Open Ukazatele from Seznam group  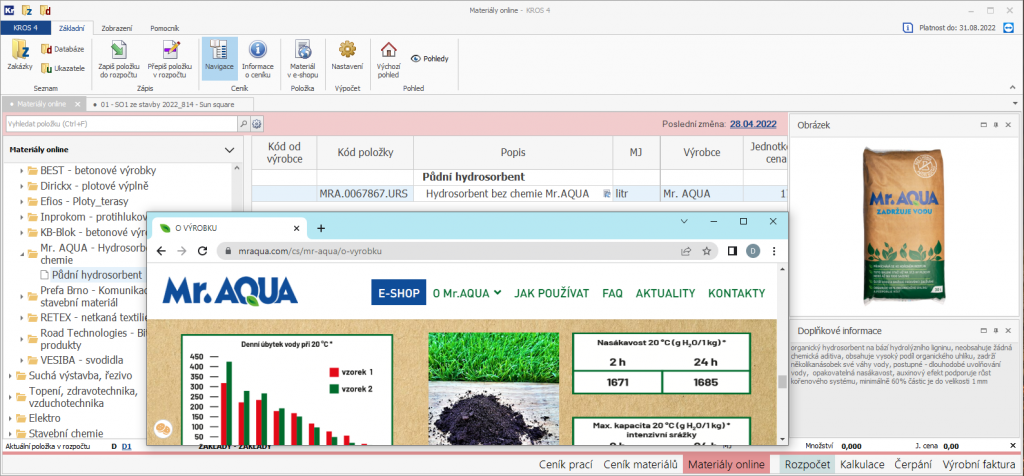pos(63,68)
